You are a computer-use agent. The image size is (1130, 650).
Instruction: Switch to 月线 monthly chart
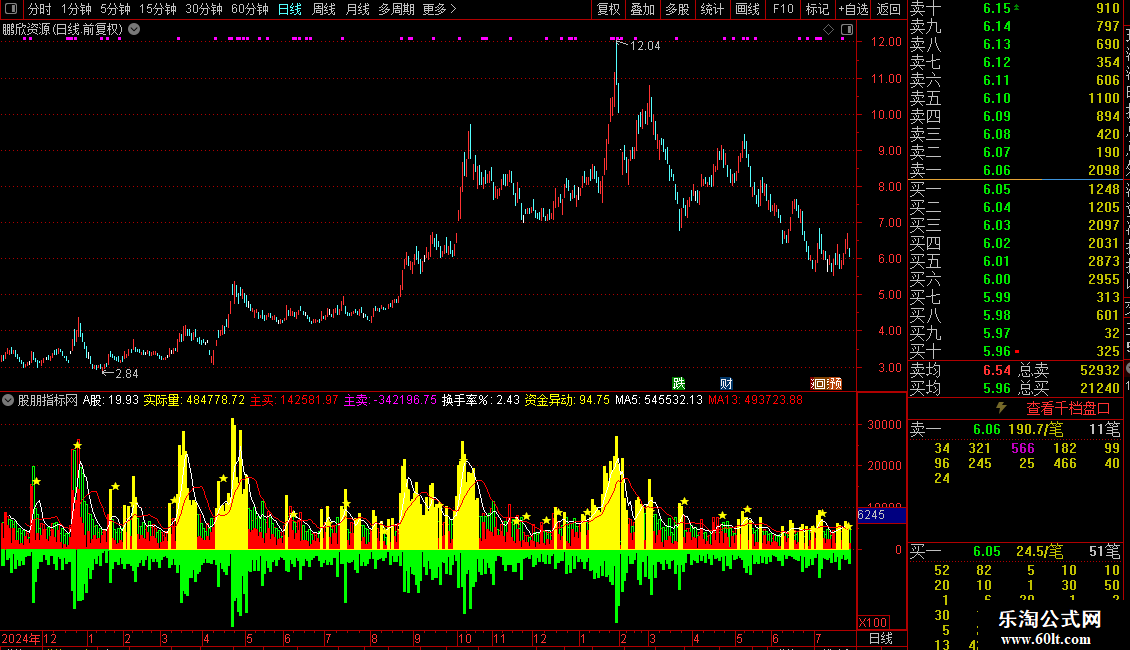click(357, 9)
